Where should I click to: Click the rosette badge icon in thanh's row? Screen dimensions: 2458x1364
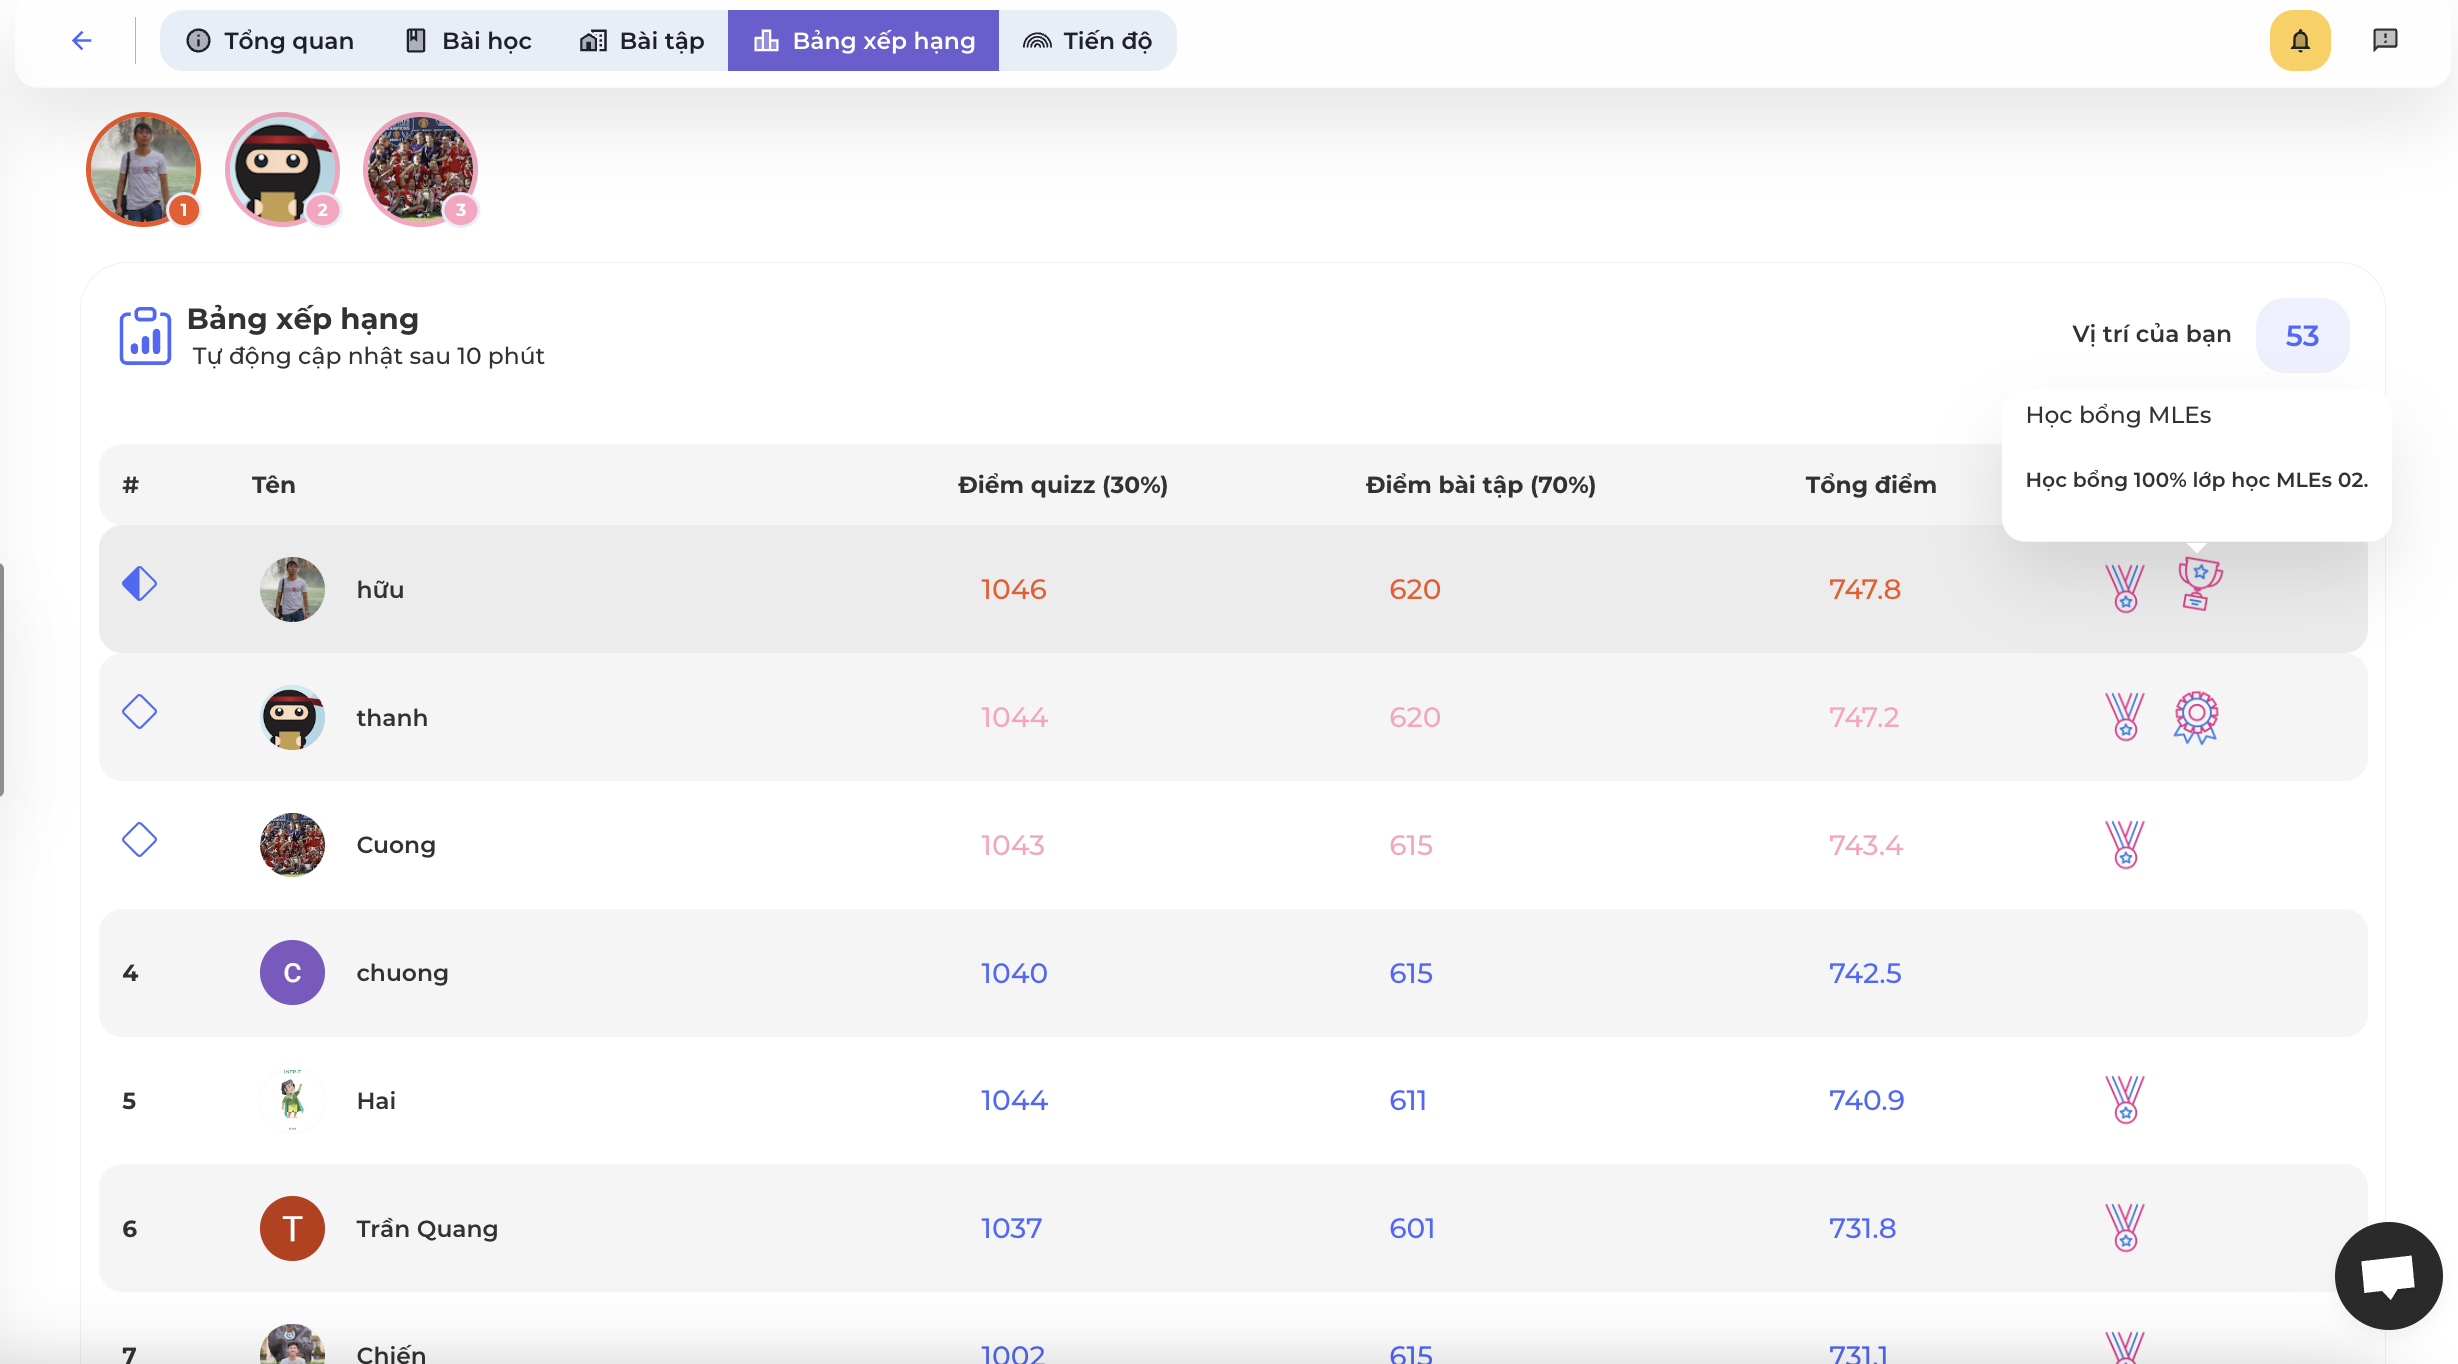click(x=2196, y=717)
